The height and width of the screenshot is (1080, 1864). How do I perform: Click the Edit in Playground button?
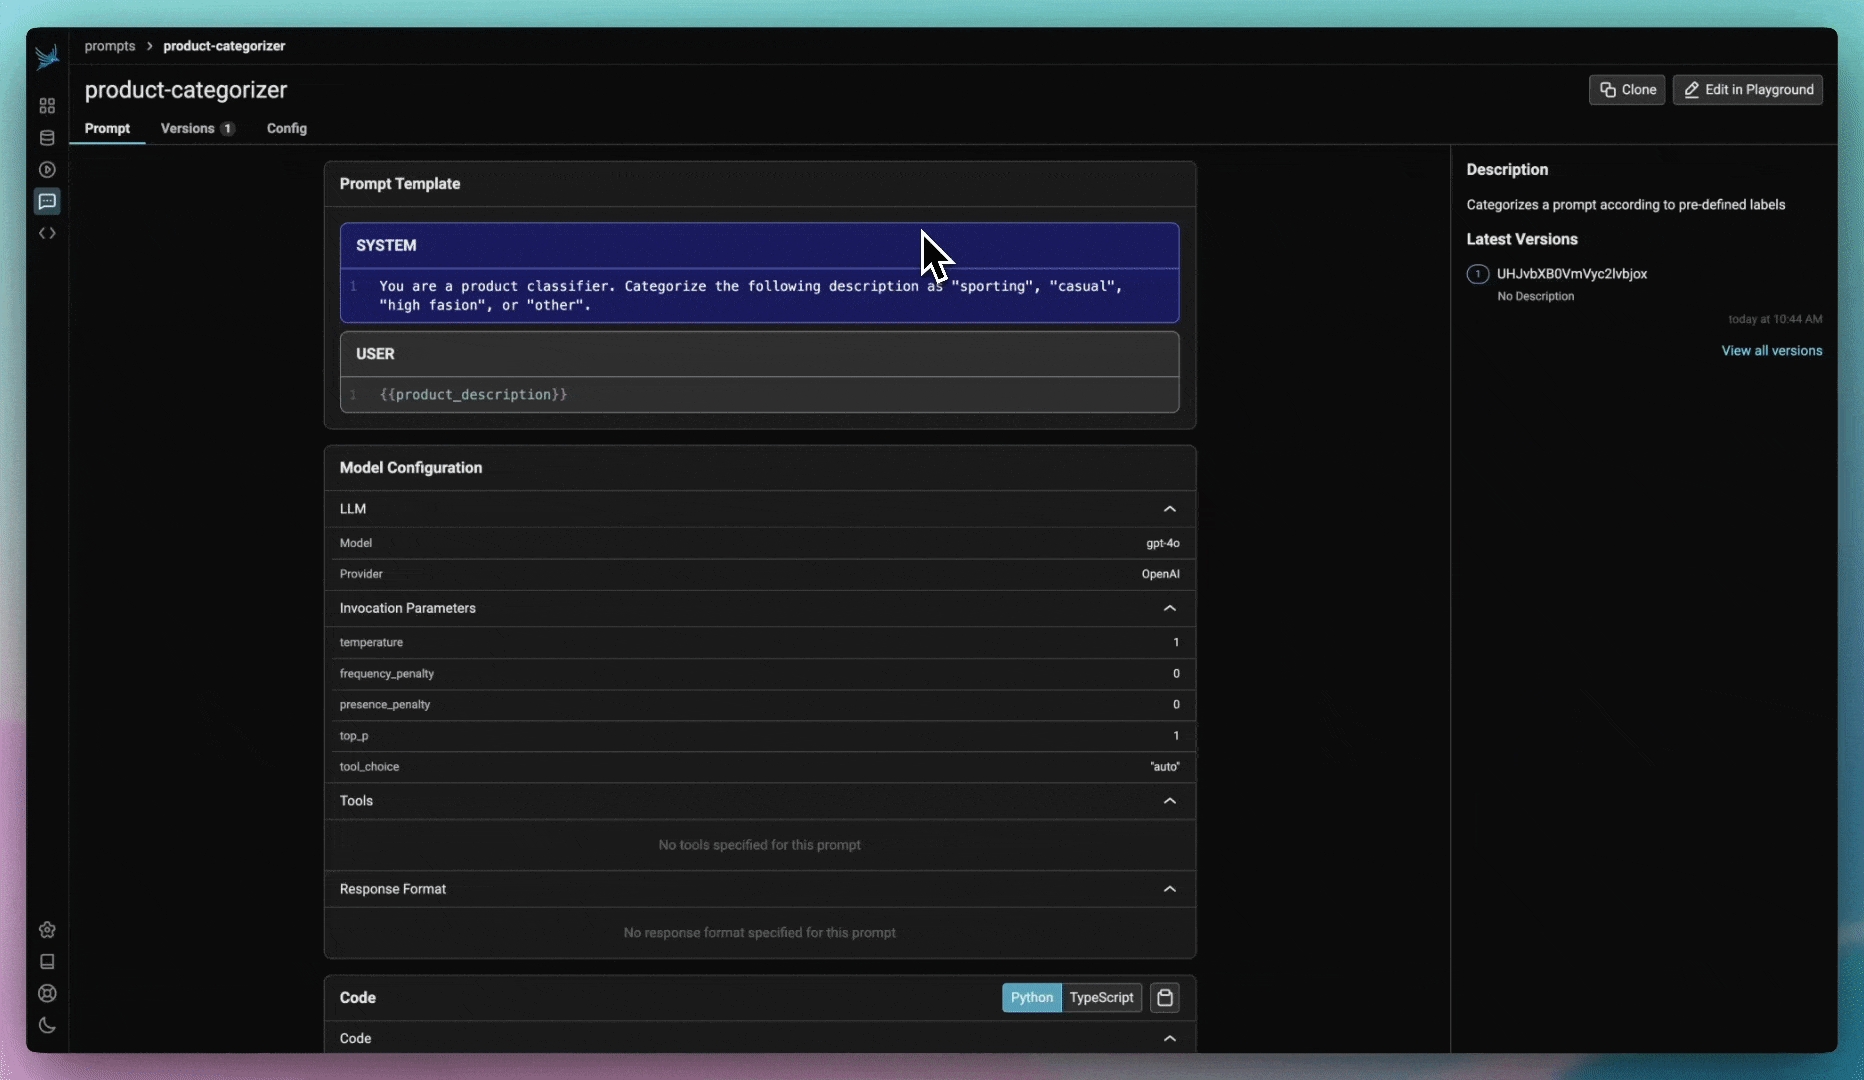[1747, 90]
